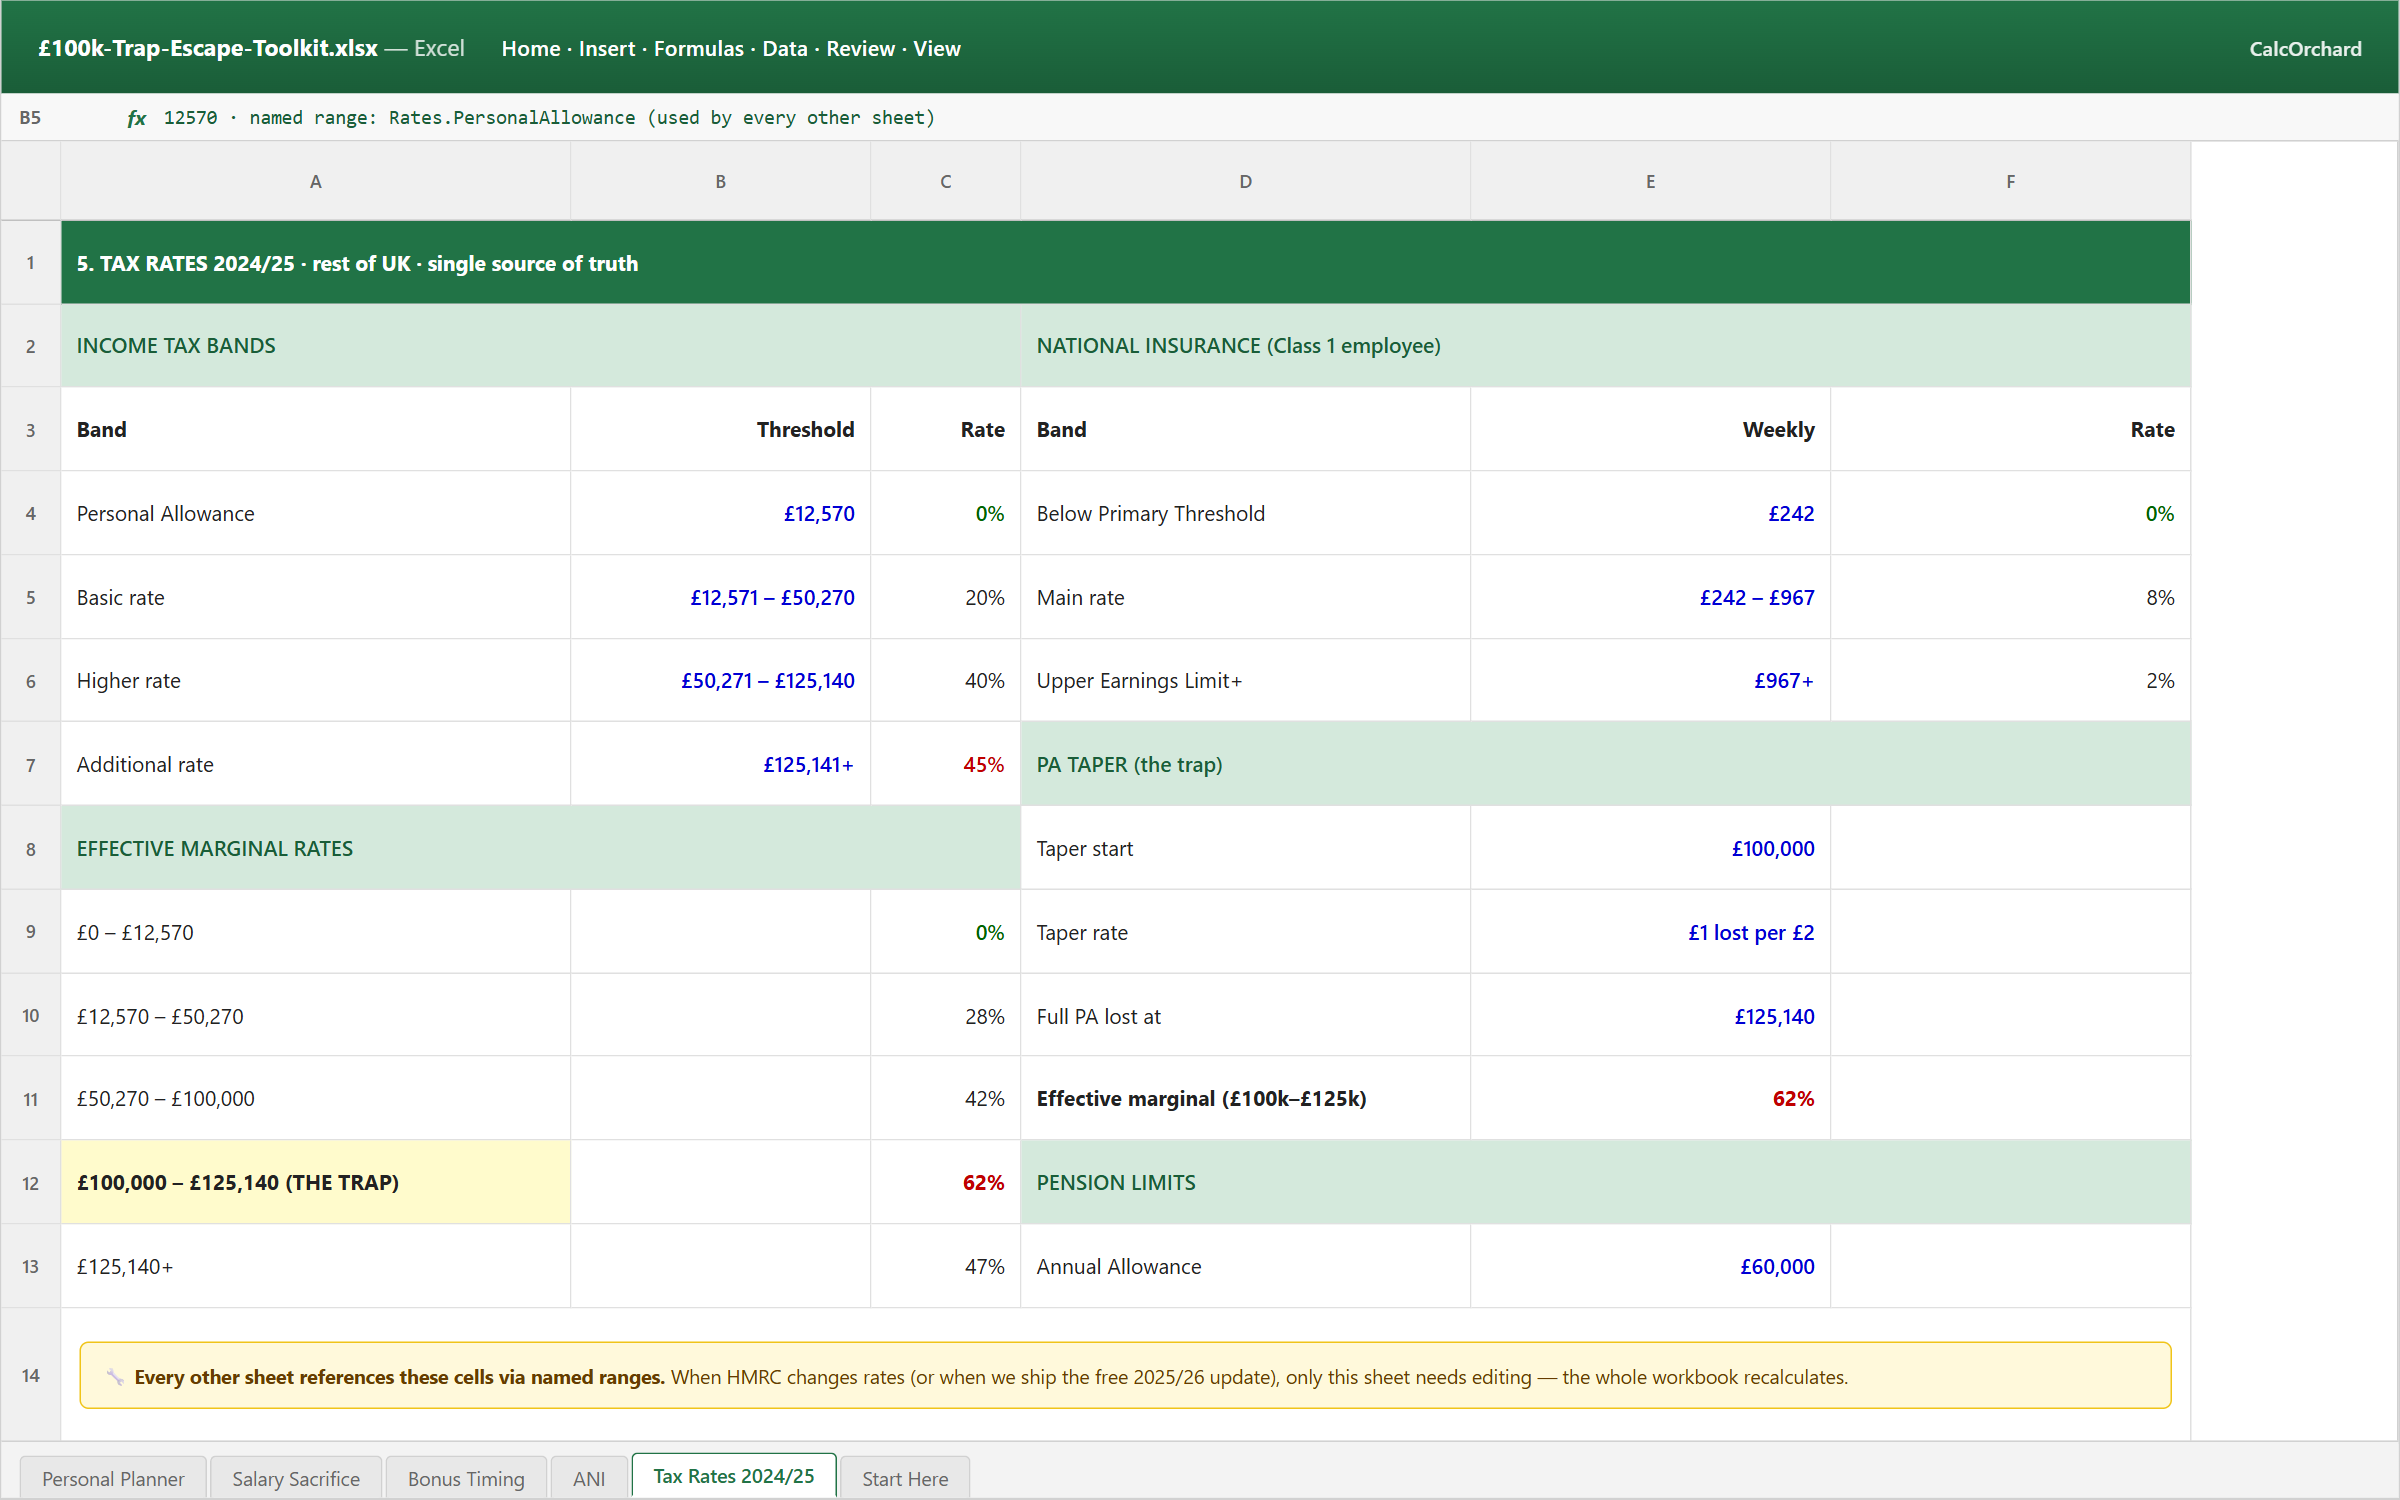Select column E header
This screenshot has width=2400, height=1500.
1650,181
